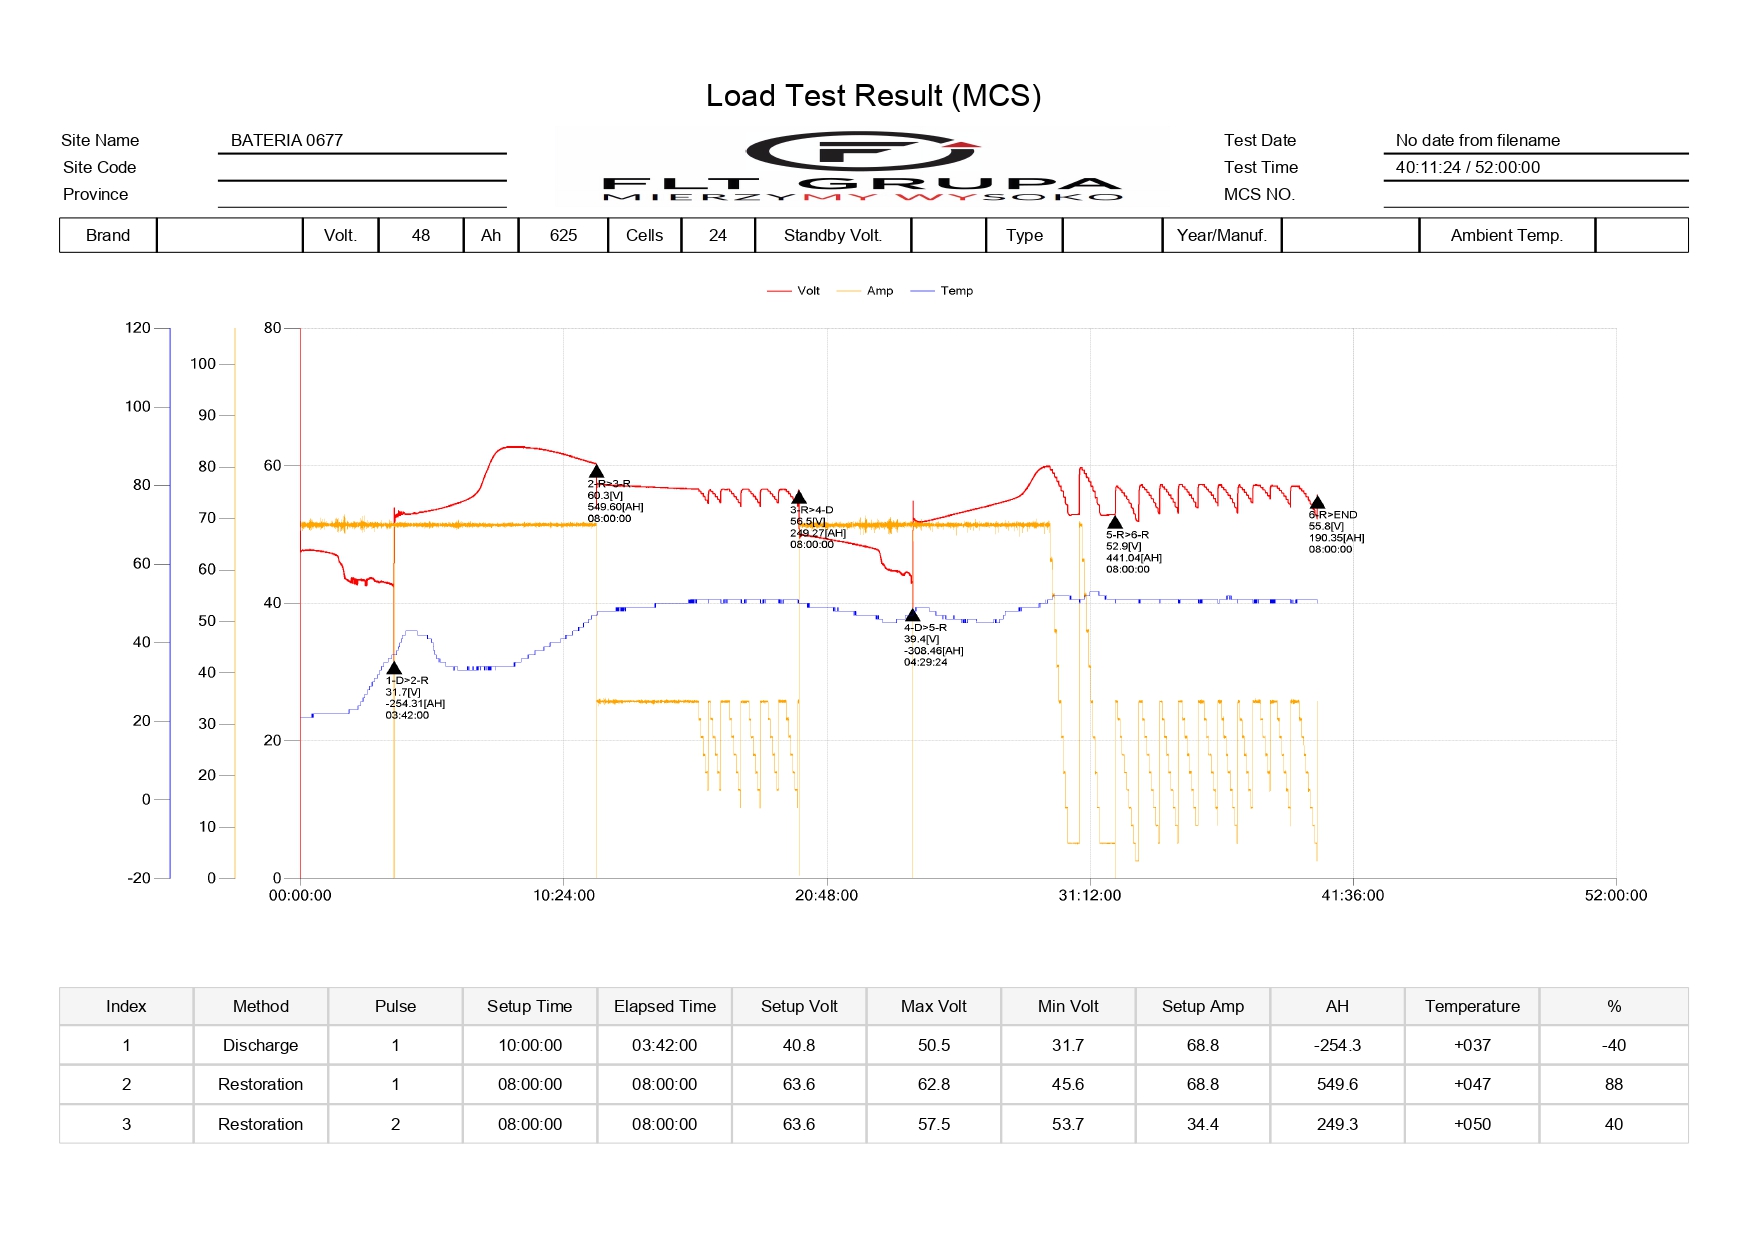The height and width of the screenshot is (1241, 1754).
Task: Click the 5-R>6-R triangle marker
Action: coord(1115,522)
